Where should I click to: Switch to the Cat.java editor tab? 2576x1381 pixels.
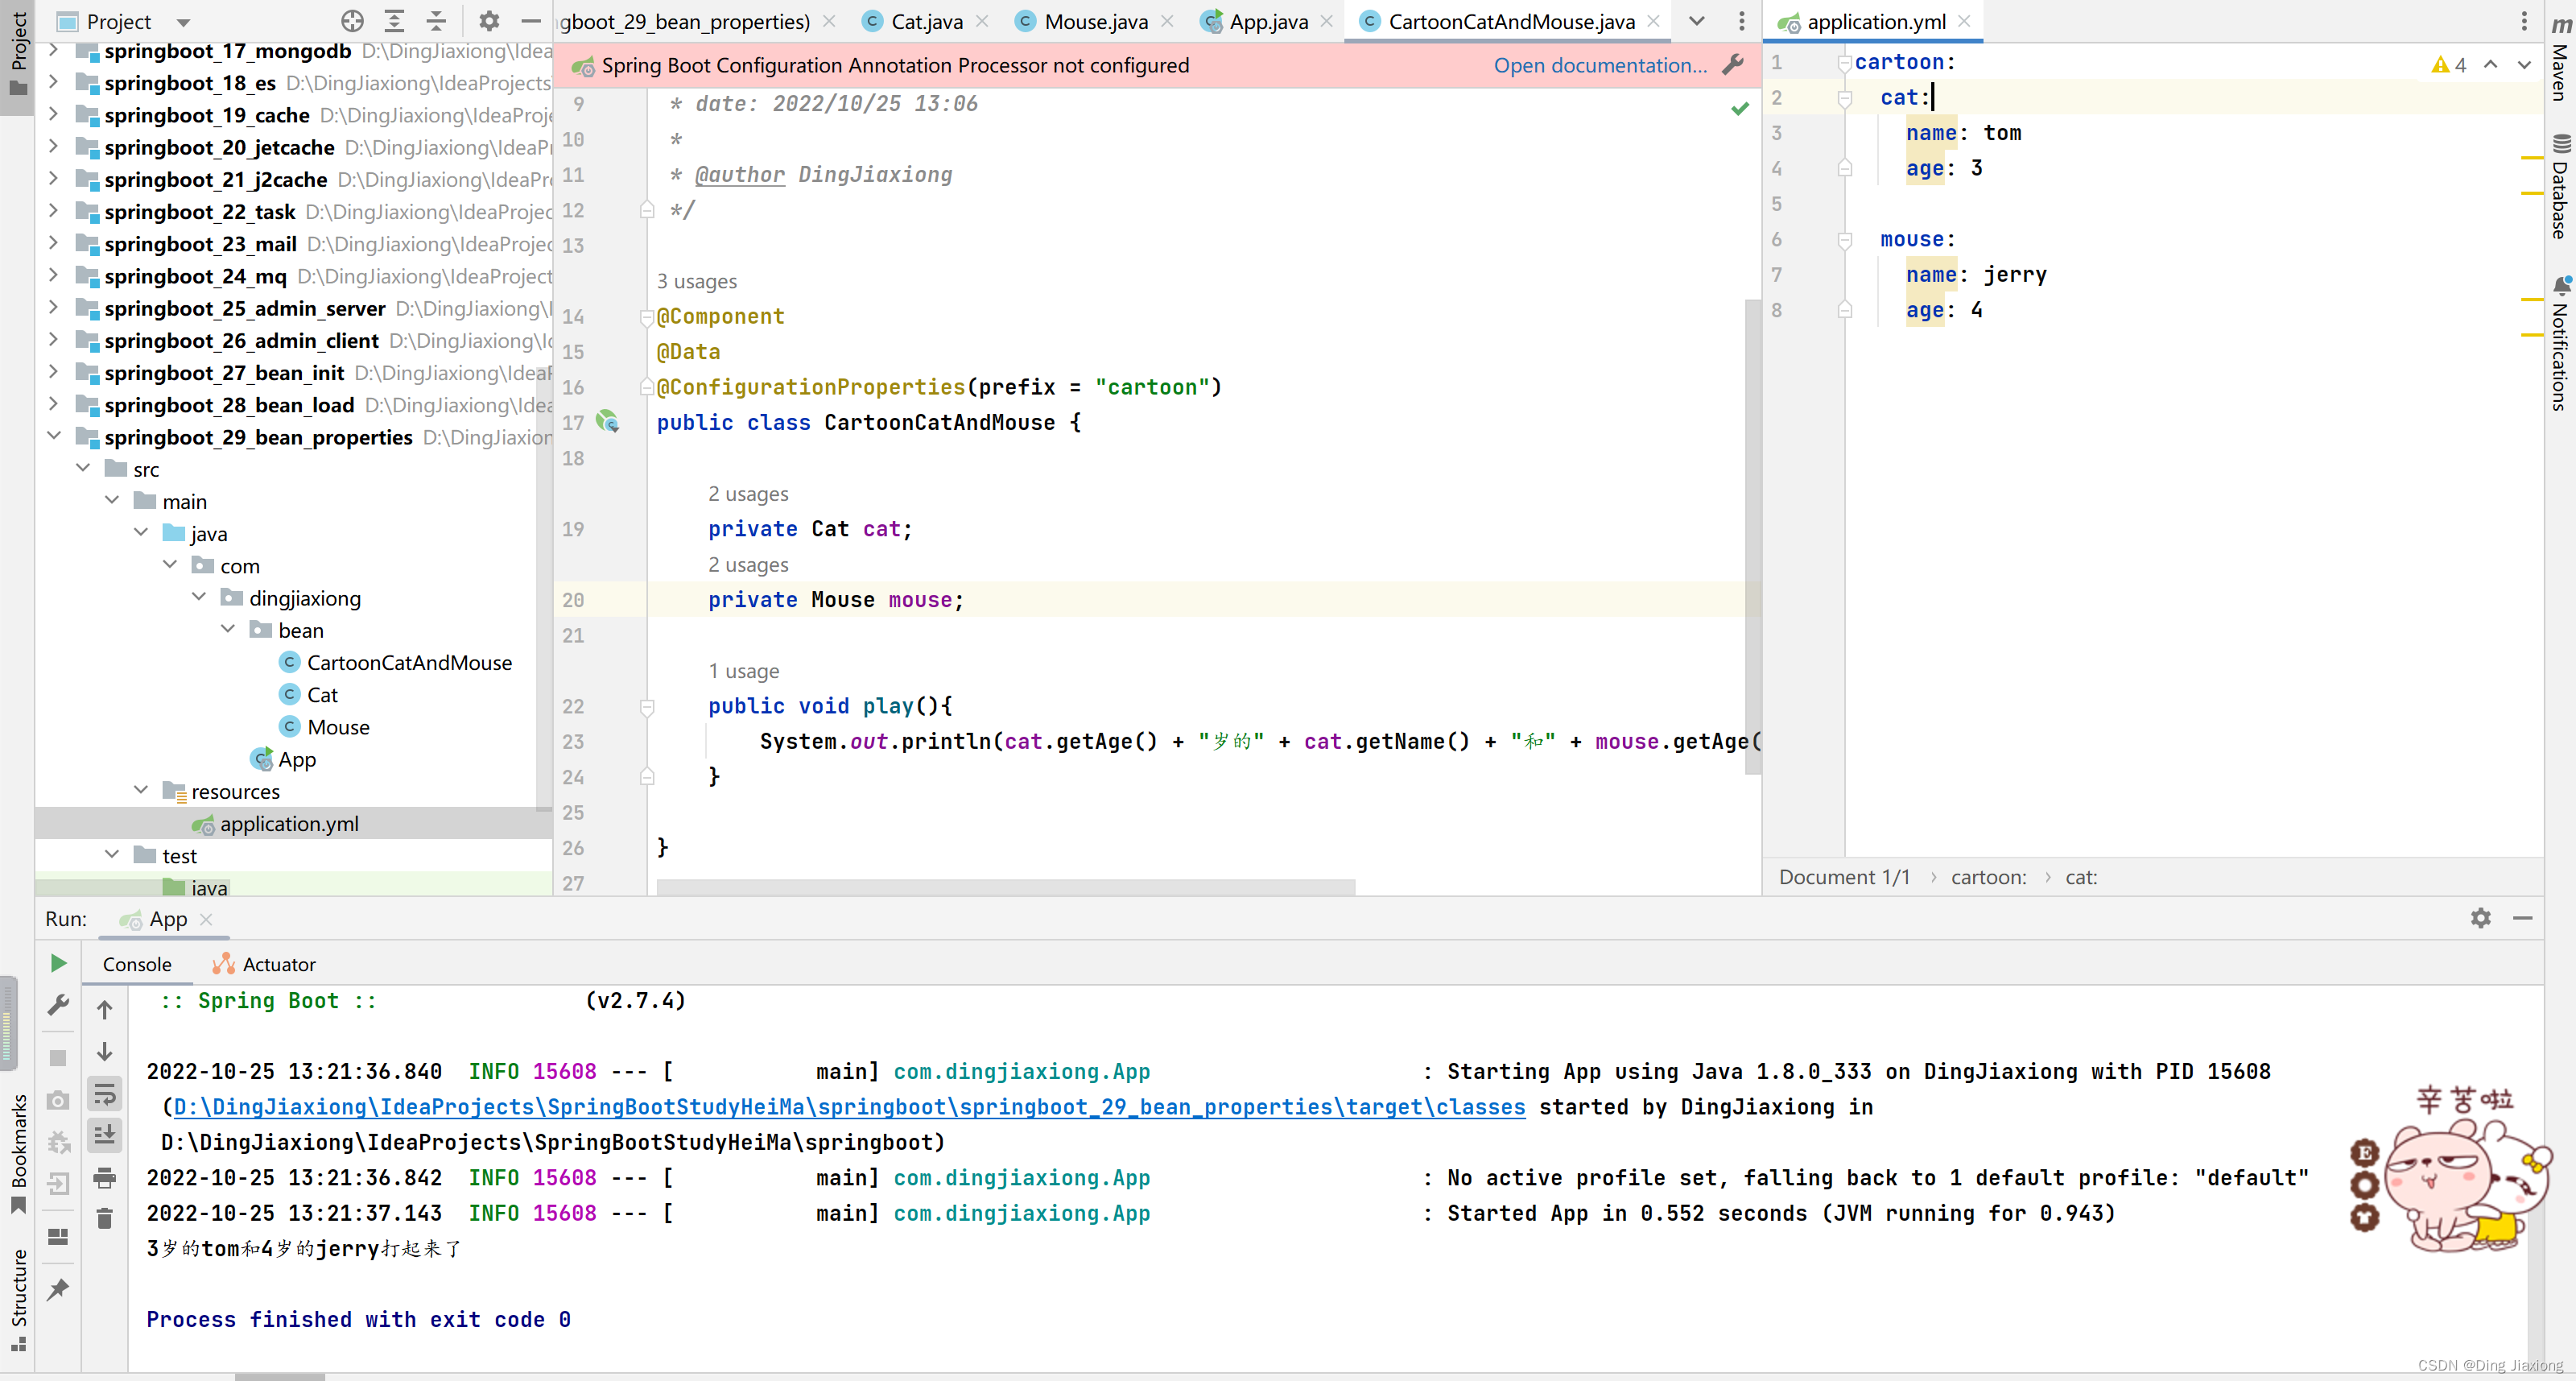[926, 22]
